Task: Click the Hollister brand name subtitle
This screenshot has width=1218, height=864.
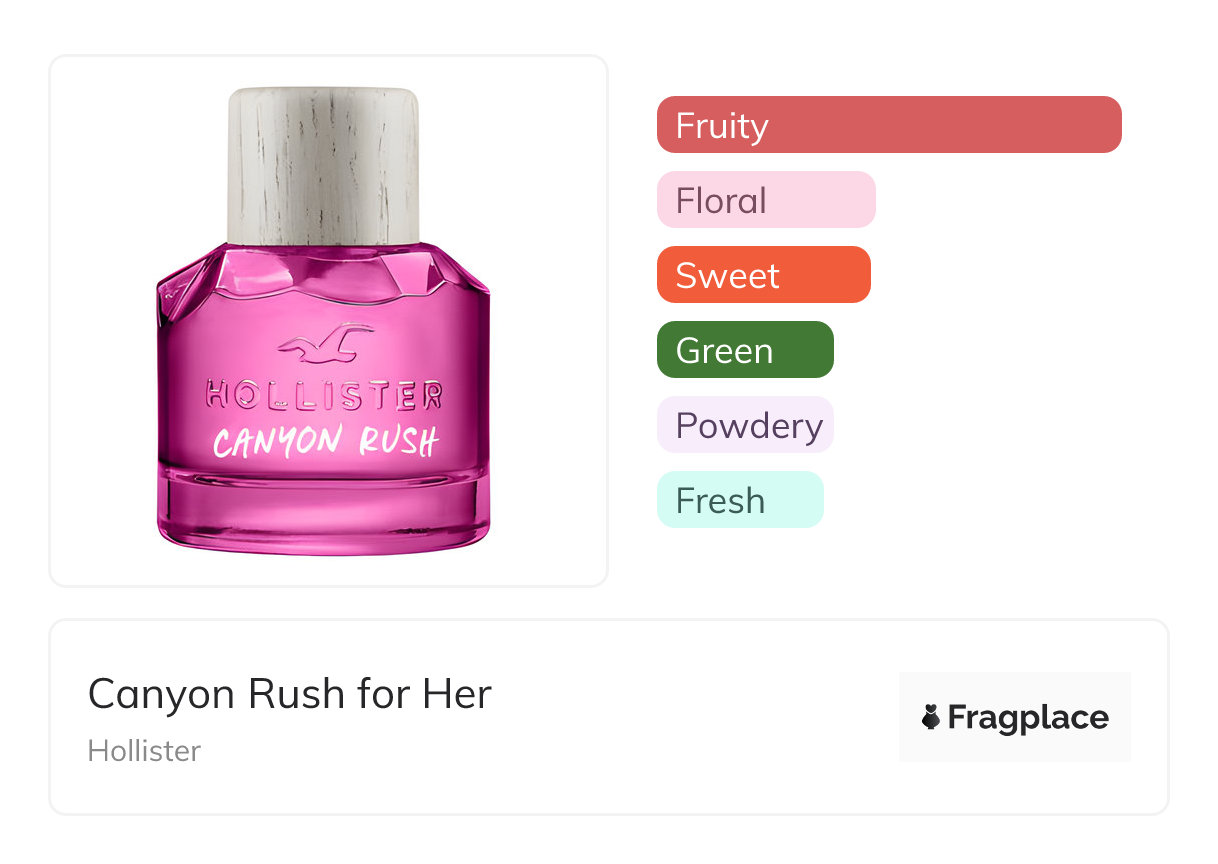Action: point(144,751)
